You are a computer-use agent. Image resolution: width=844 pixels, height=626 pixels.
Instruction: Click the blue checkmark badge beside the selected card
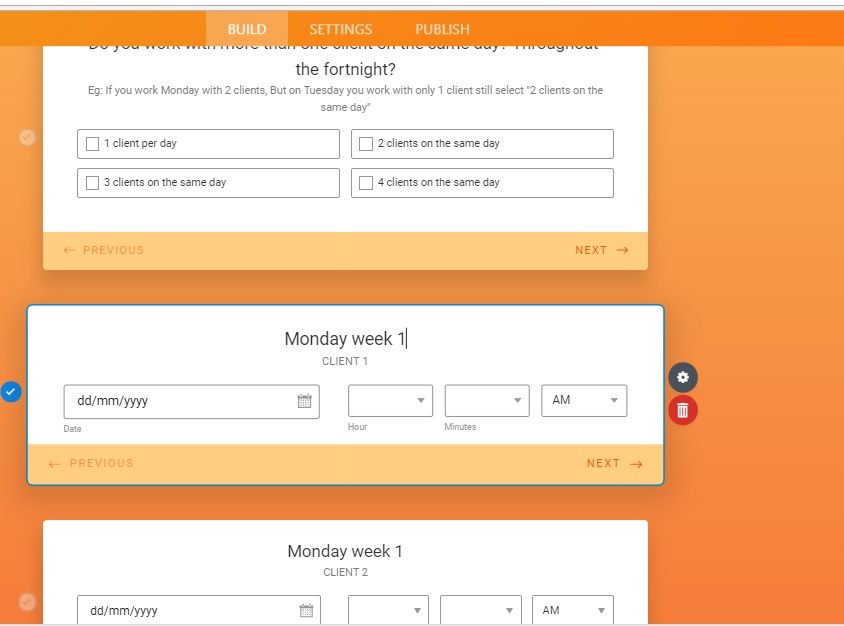click(9, 391)
